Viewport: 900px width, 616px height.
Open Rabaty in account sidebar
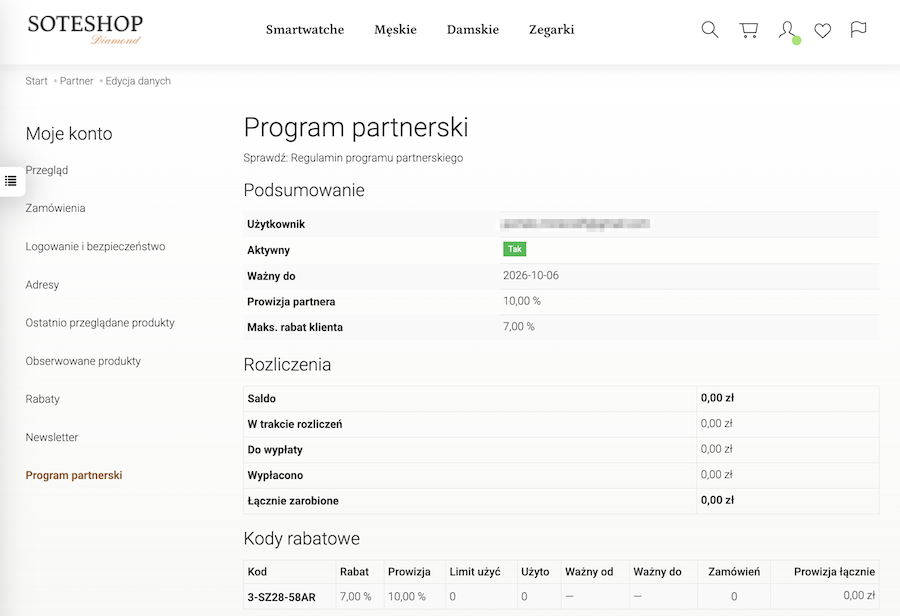pyautogui.click(x=42, y=399)
